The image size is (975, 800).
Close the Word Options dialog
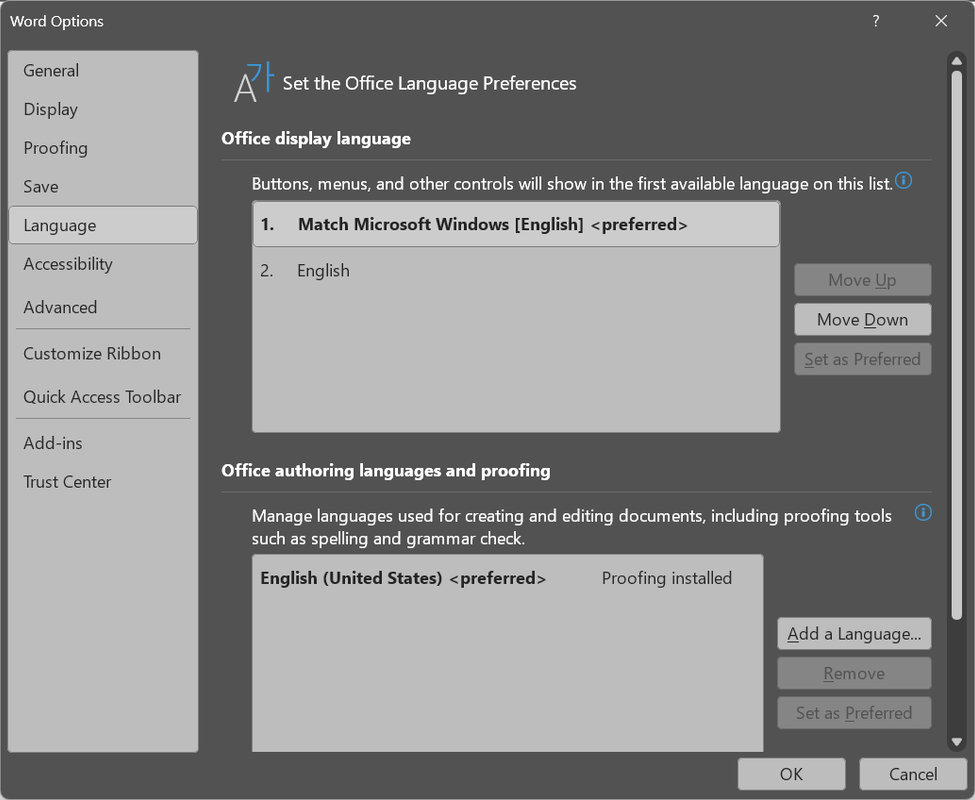click(x=941, y=21)
